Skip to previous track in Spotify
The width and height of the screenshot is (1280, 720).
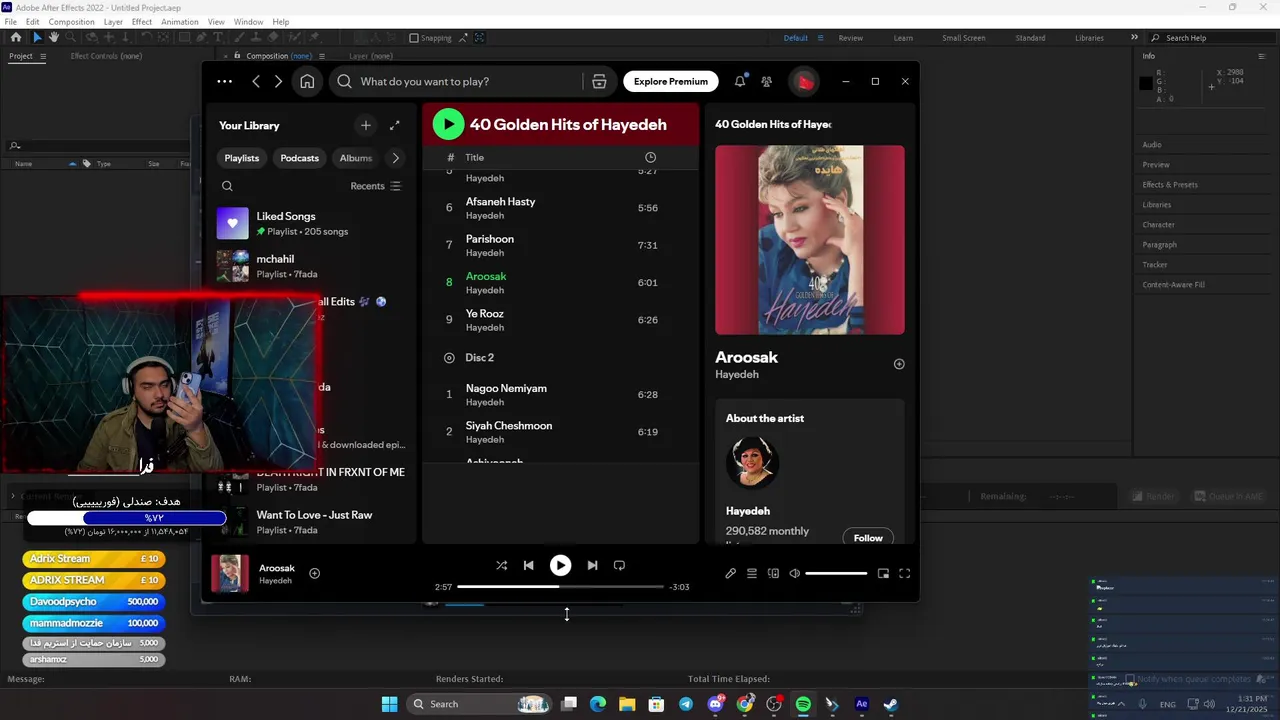(x=528, y=565)
